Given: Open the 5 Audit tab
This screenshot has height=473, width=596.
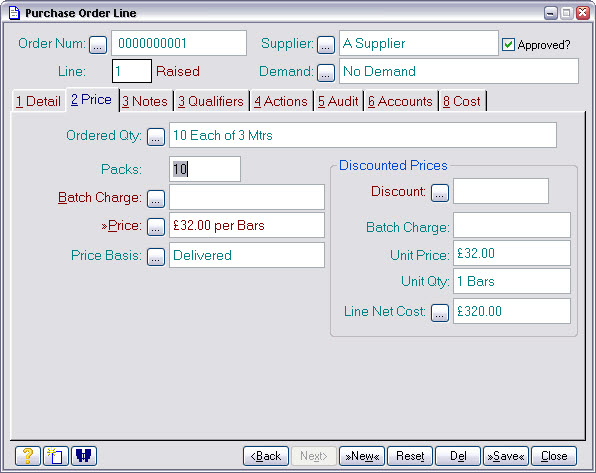Looking at the screenshot, I should pyautogui.click(x=338, y=101).
